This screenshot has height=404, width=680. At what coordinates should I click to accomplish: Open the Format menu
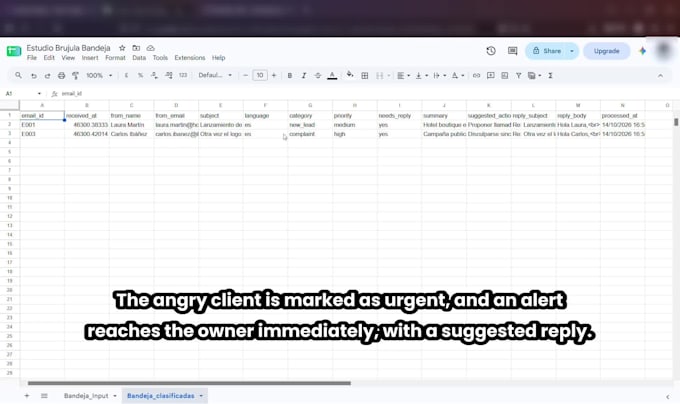115,58
